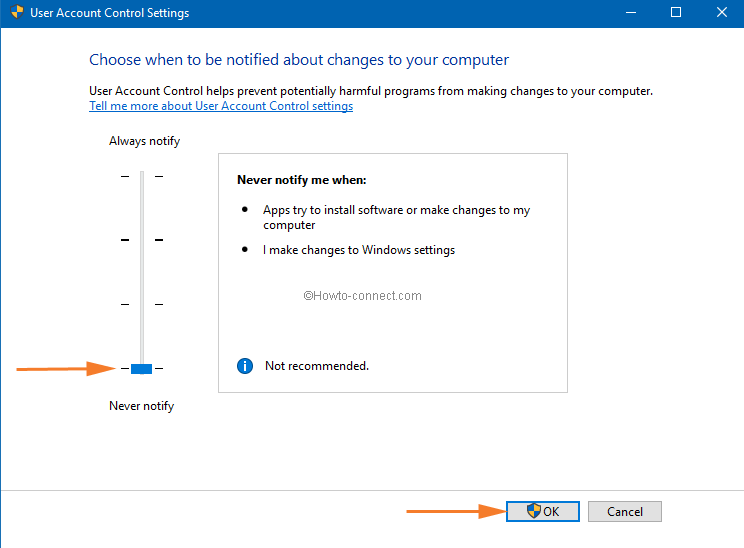The width and height of the screenshot is (744, 548).
Task: Close the User Account Control Settings window
Action: tap(722, 13)
